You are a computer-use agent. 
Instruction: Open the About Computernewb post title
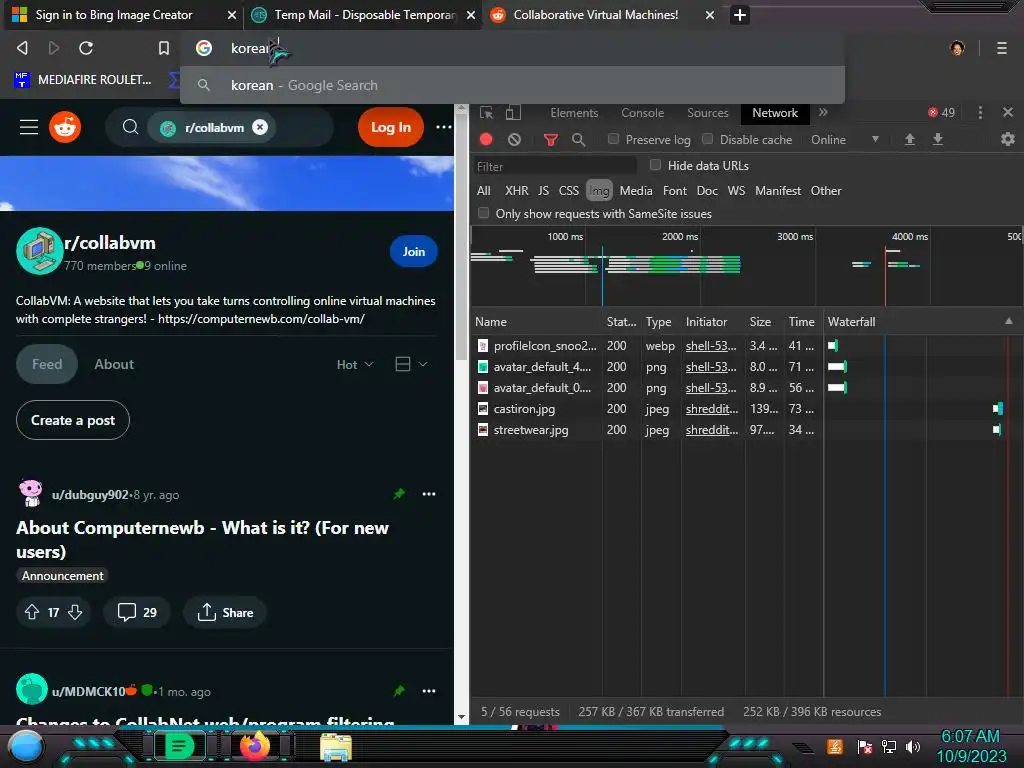click(202, 539)
